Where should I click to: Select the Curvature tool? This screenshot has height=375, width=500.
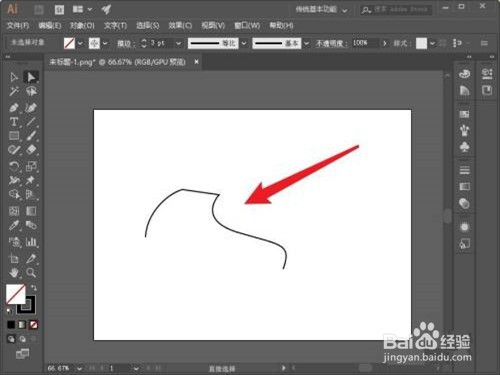point(31,108)
